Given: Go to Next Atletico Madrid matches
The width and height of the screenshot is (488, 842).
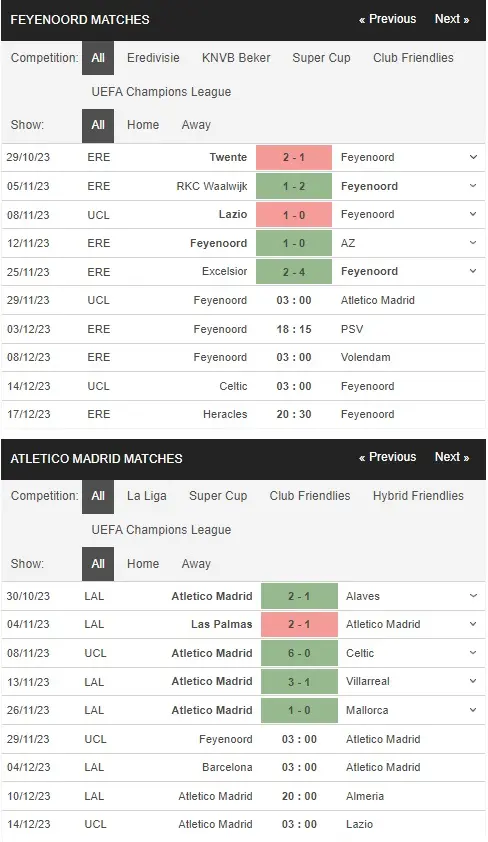Looking at the screenshot, I should click(452, 457).
